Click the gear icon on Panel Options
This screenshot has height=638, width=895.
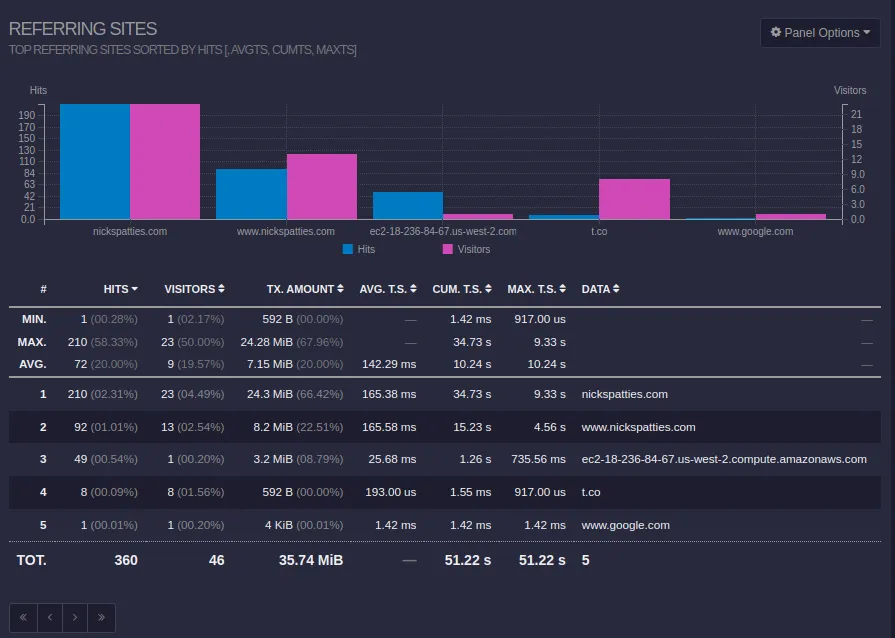coord(776,32)
